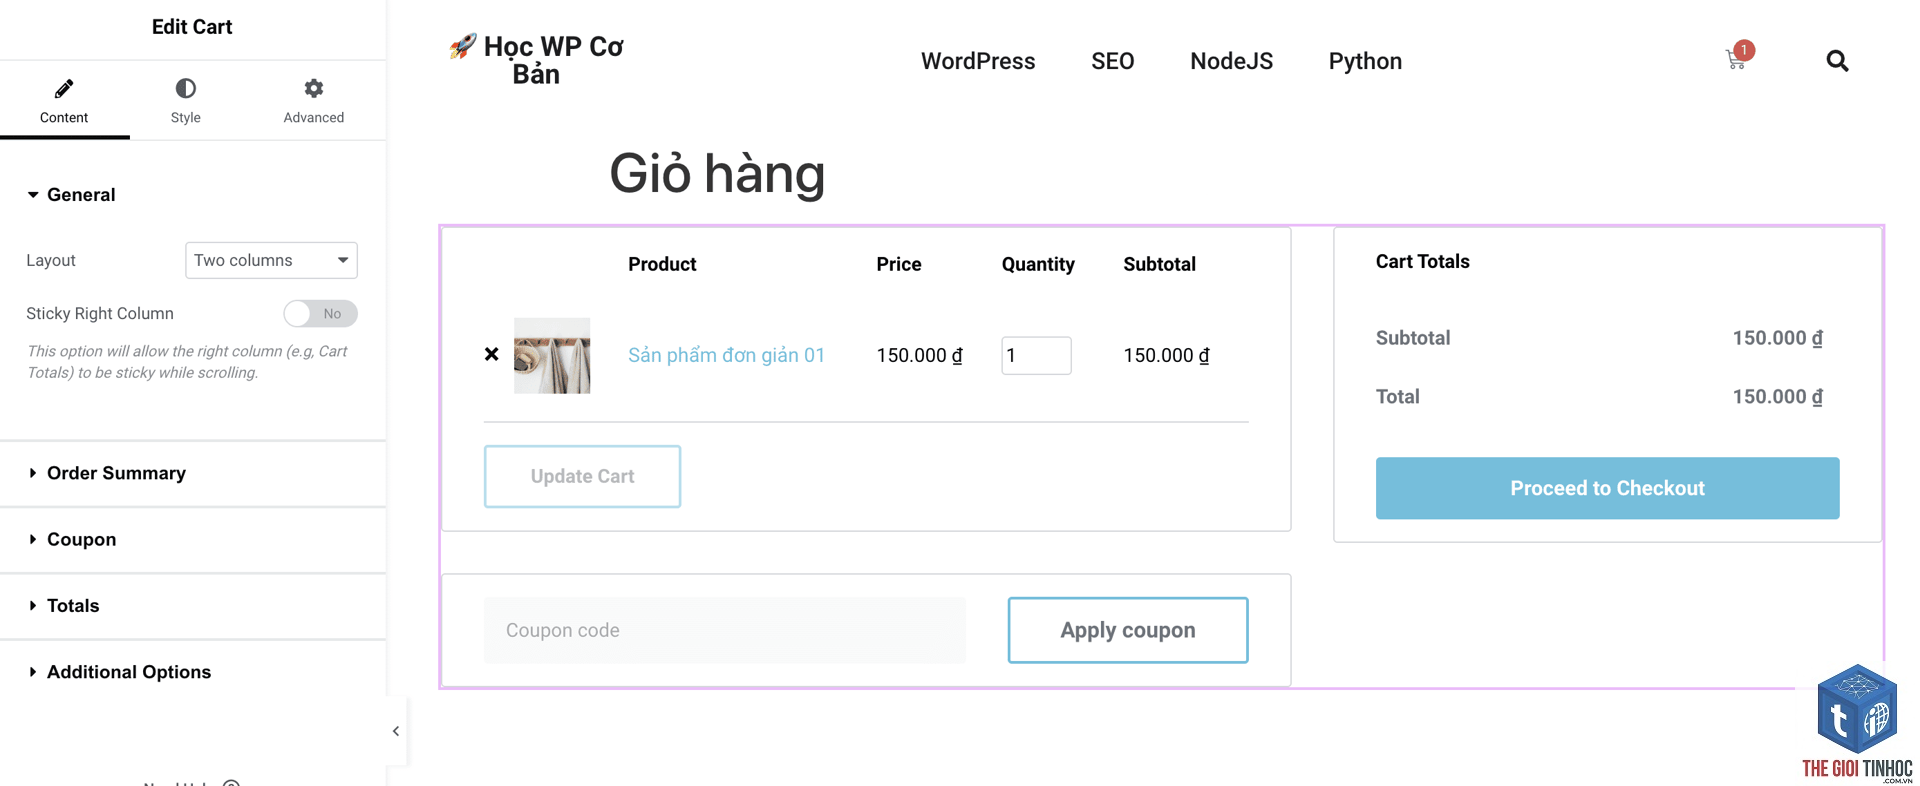Screen dimensions: 1920x786
Task: Click the Product column header
Action: pos(662,264)
